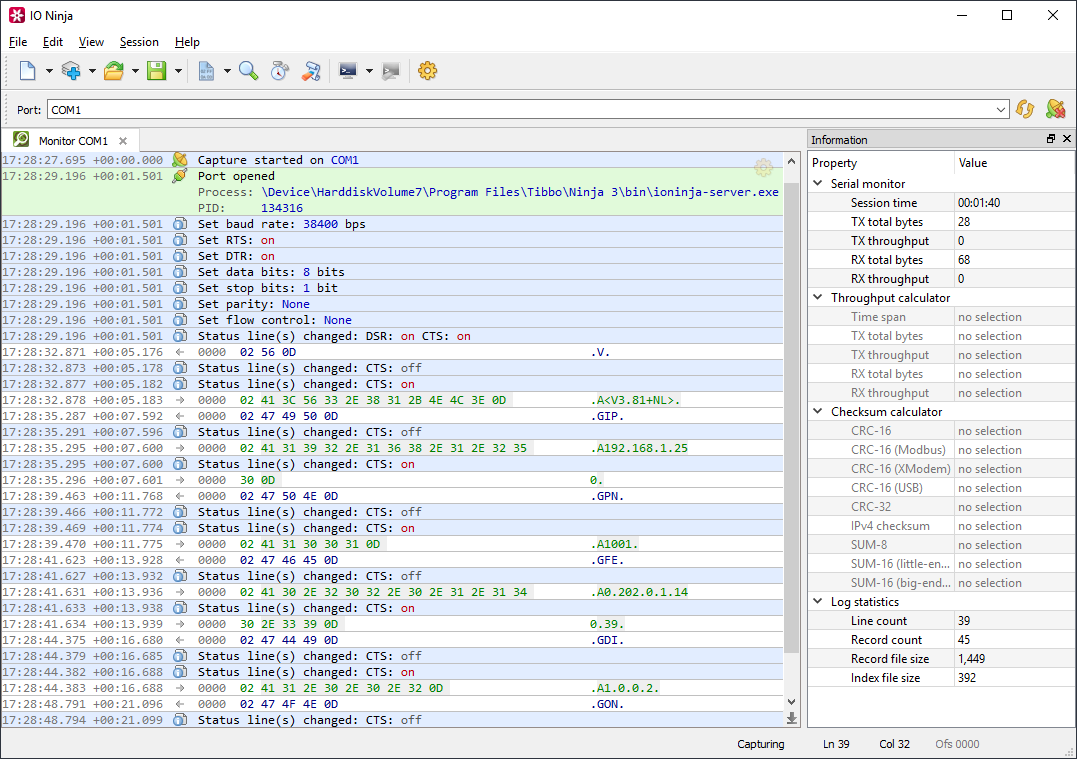Close the Monitor COM1 tab
This screenshot has width=1077, height=759.
123,141
